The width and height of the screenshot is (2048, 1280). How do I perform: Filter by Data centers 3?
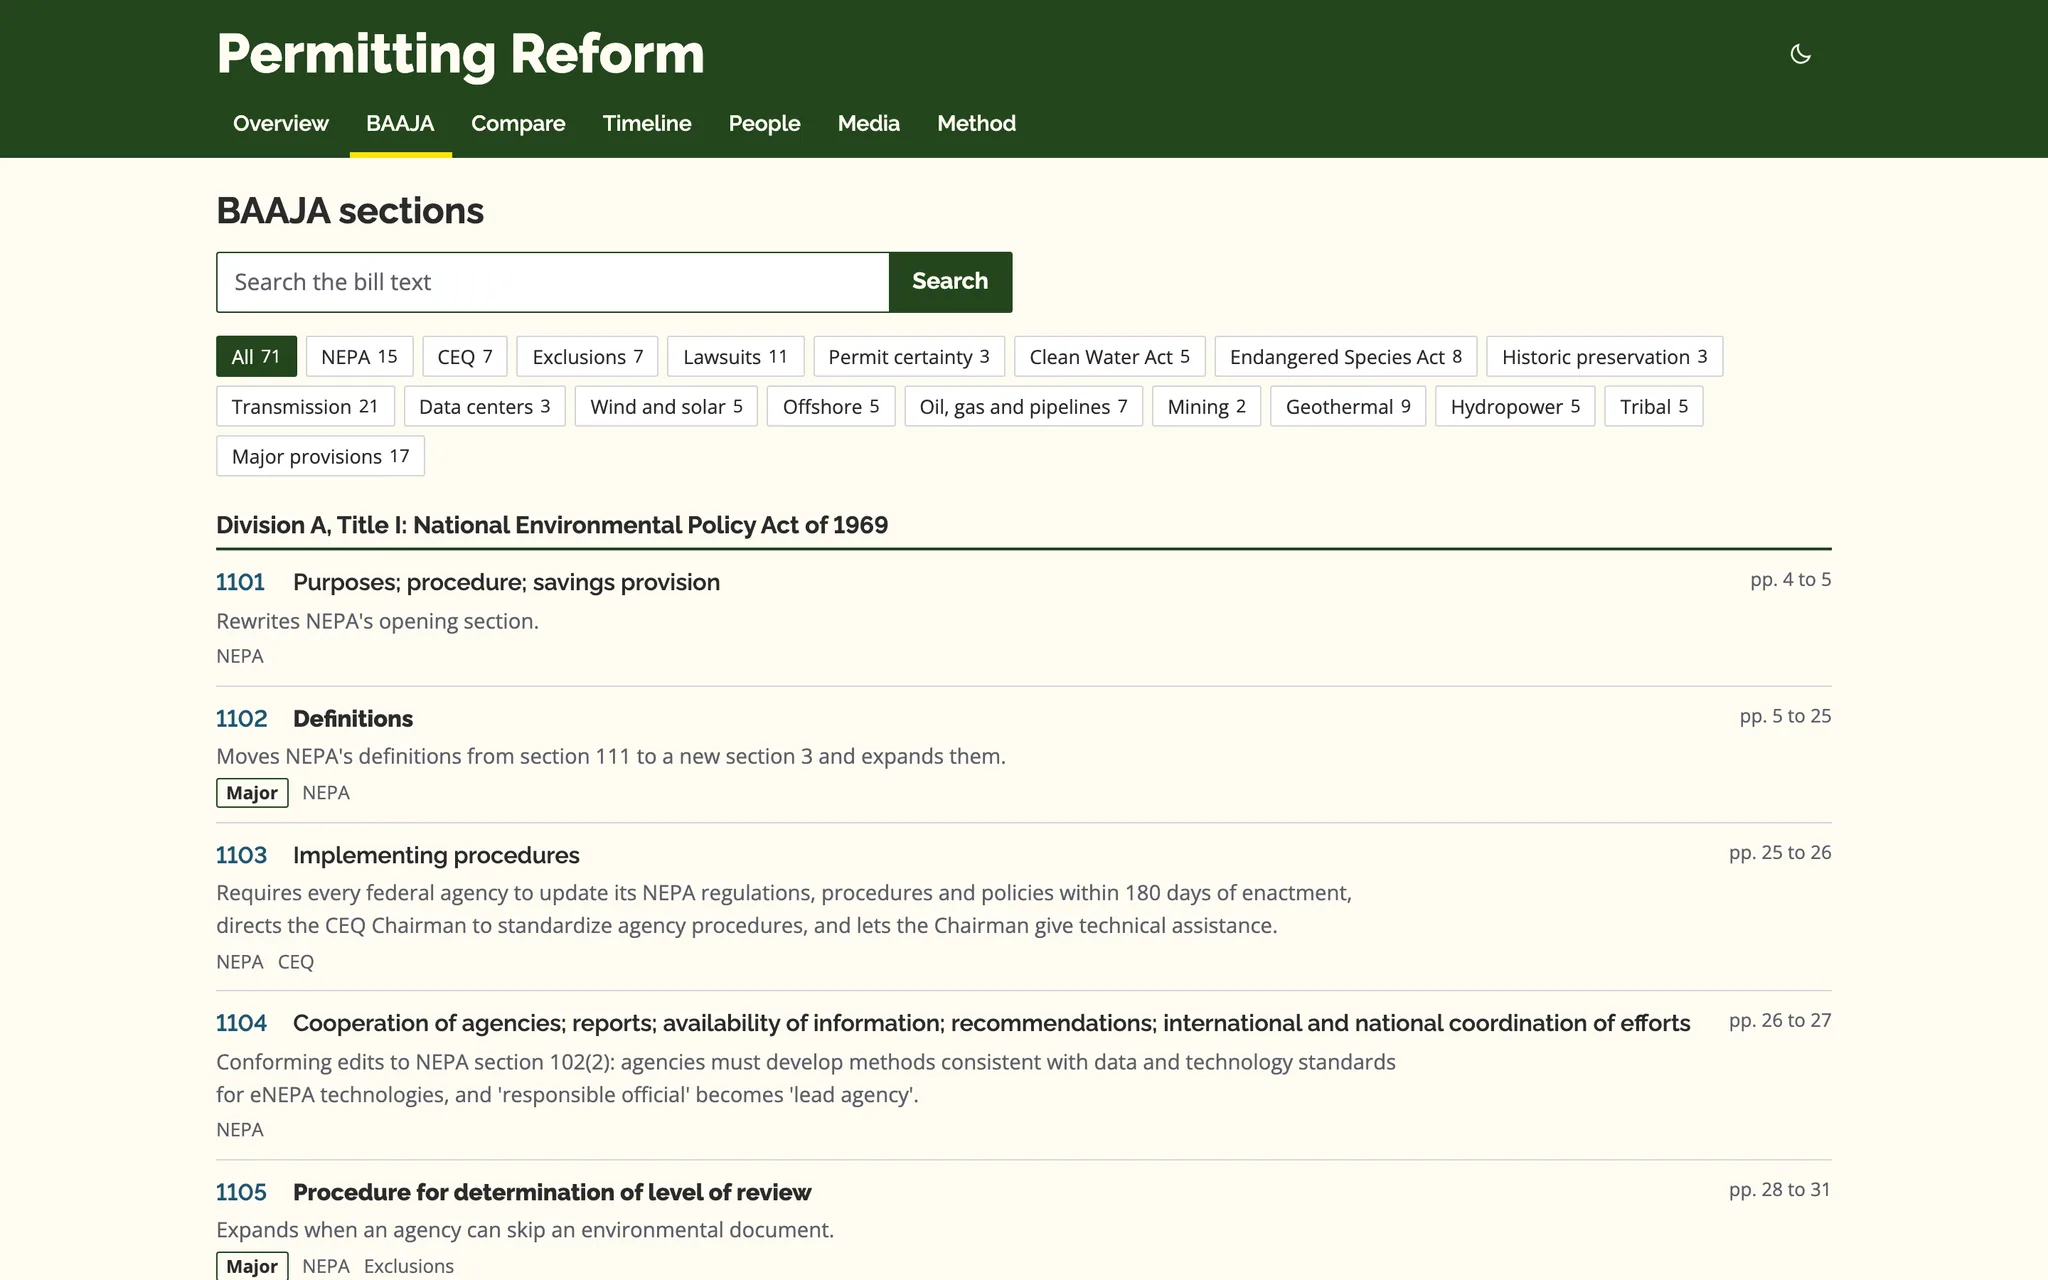tap(484, 407)
